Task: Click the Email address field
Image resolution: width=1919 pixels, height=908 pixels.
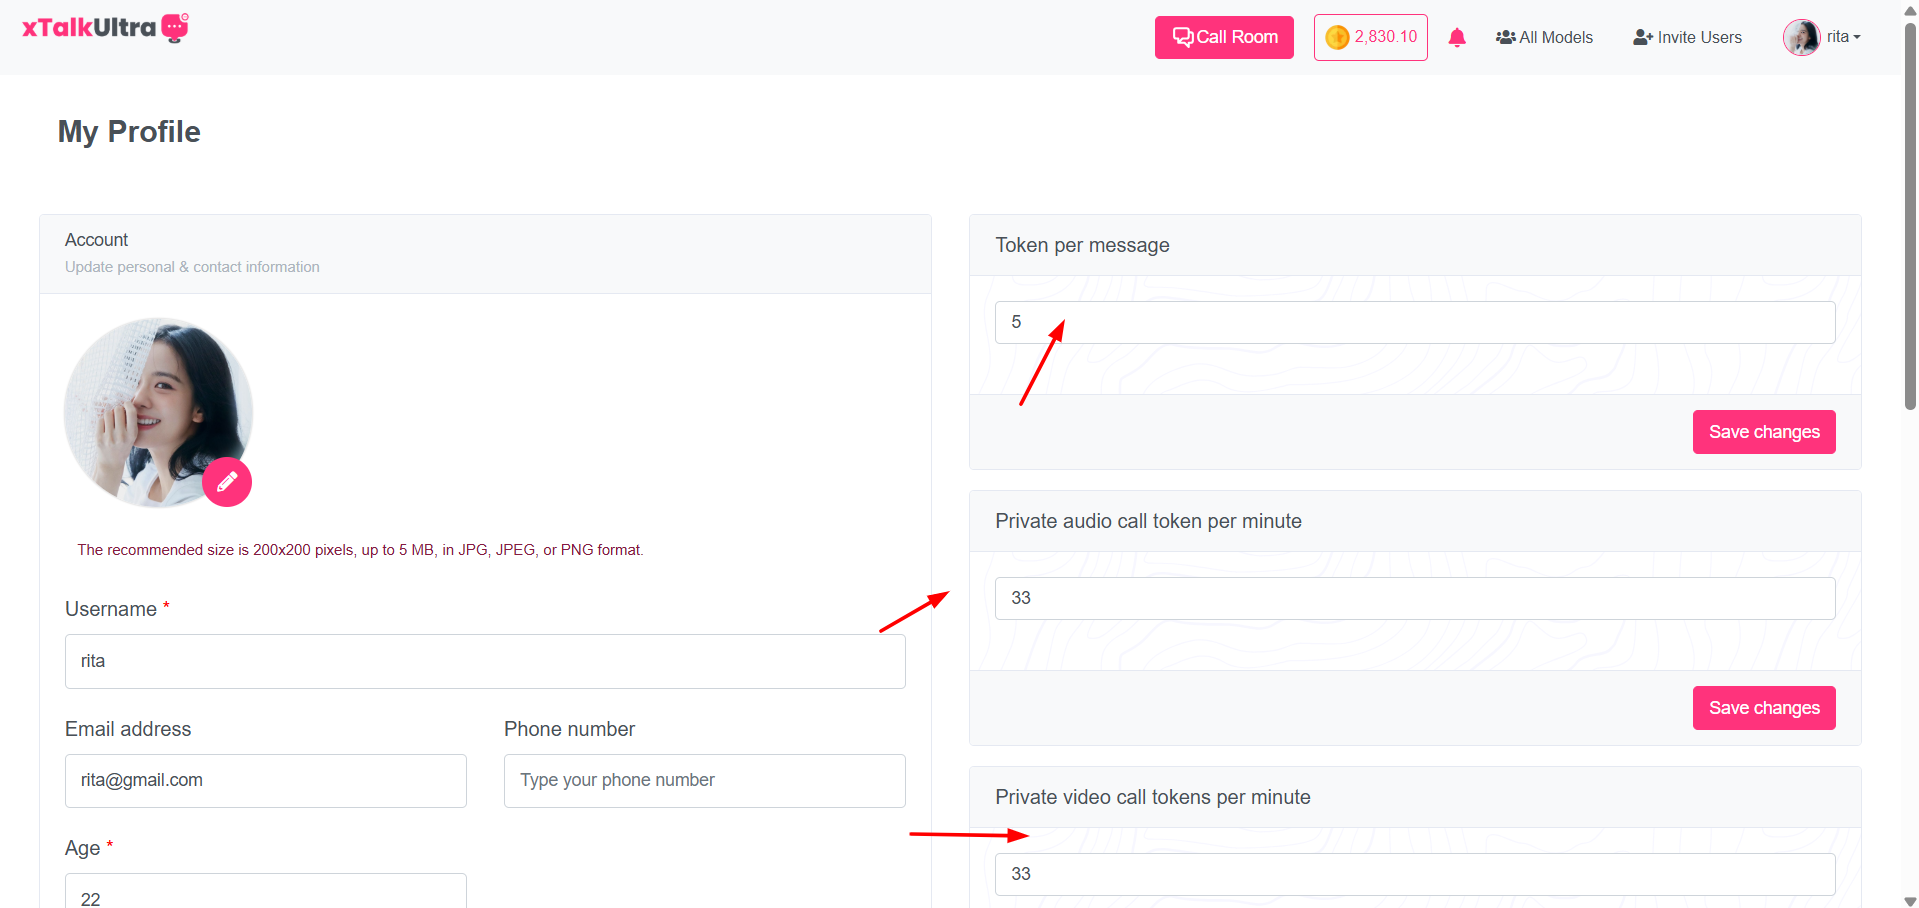Action: tap(265, 780)
